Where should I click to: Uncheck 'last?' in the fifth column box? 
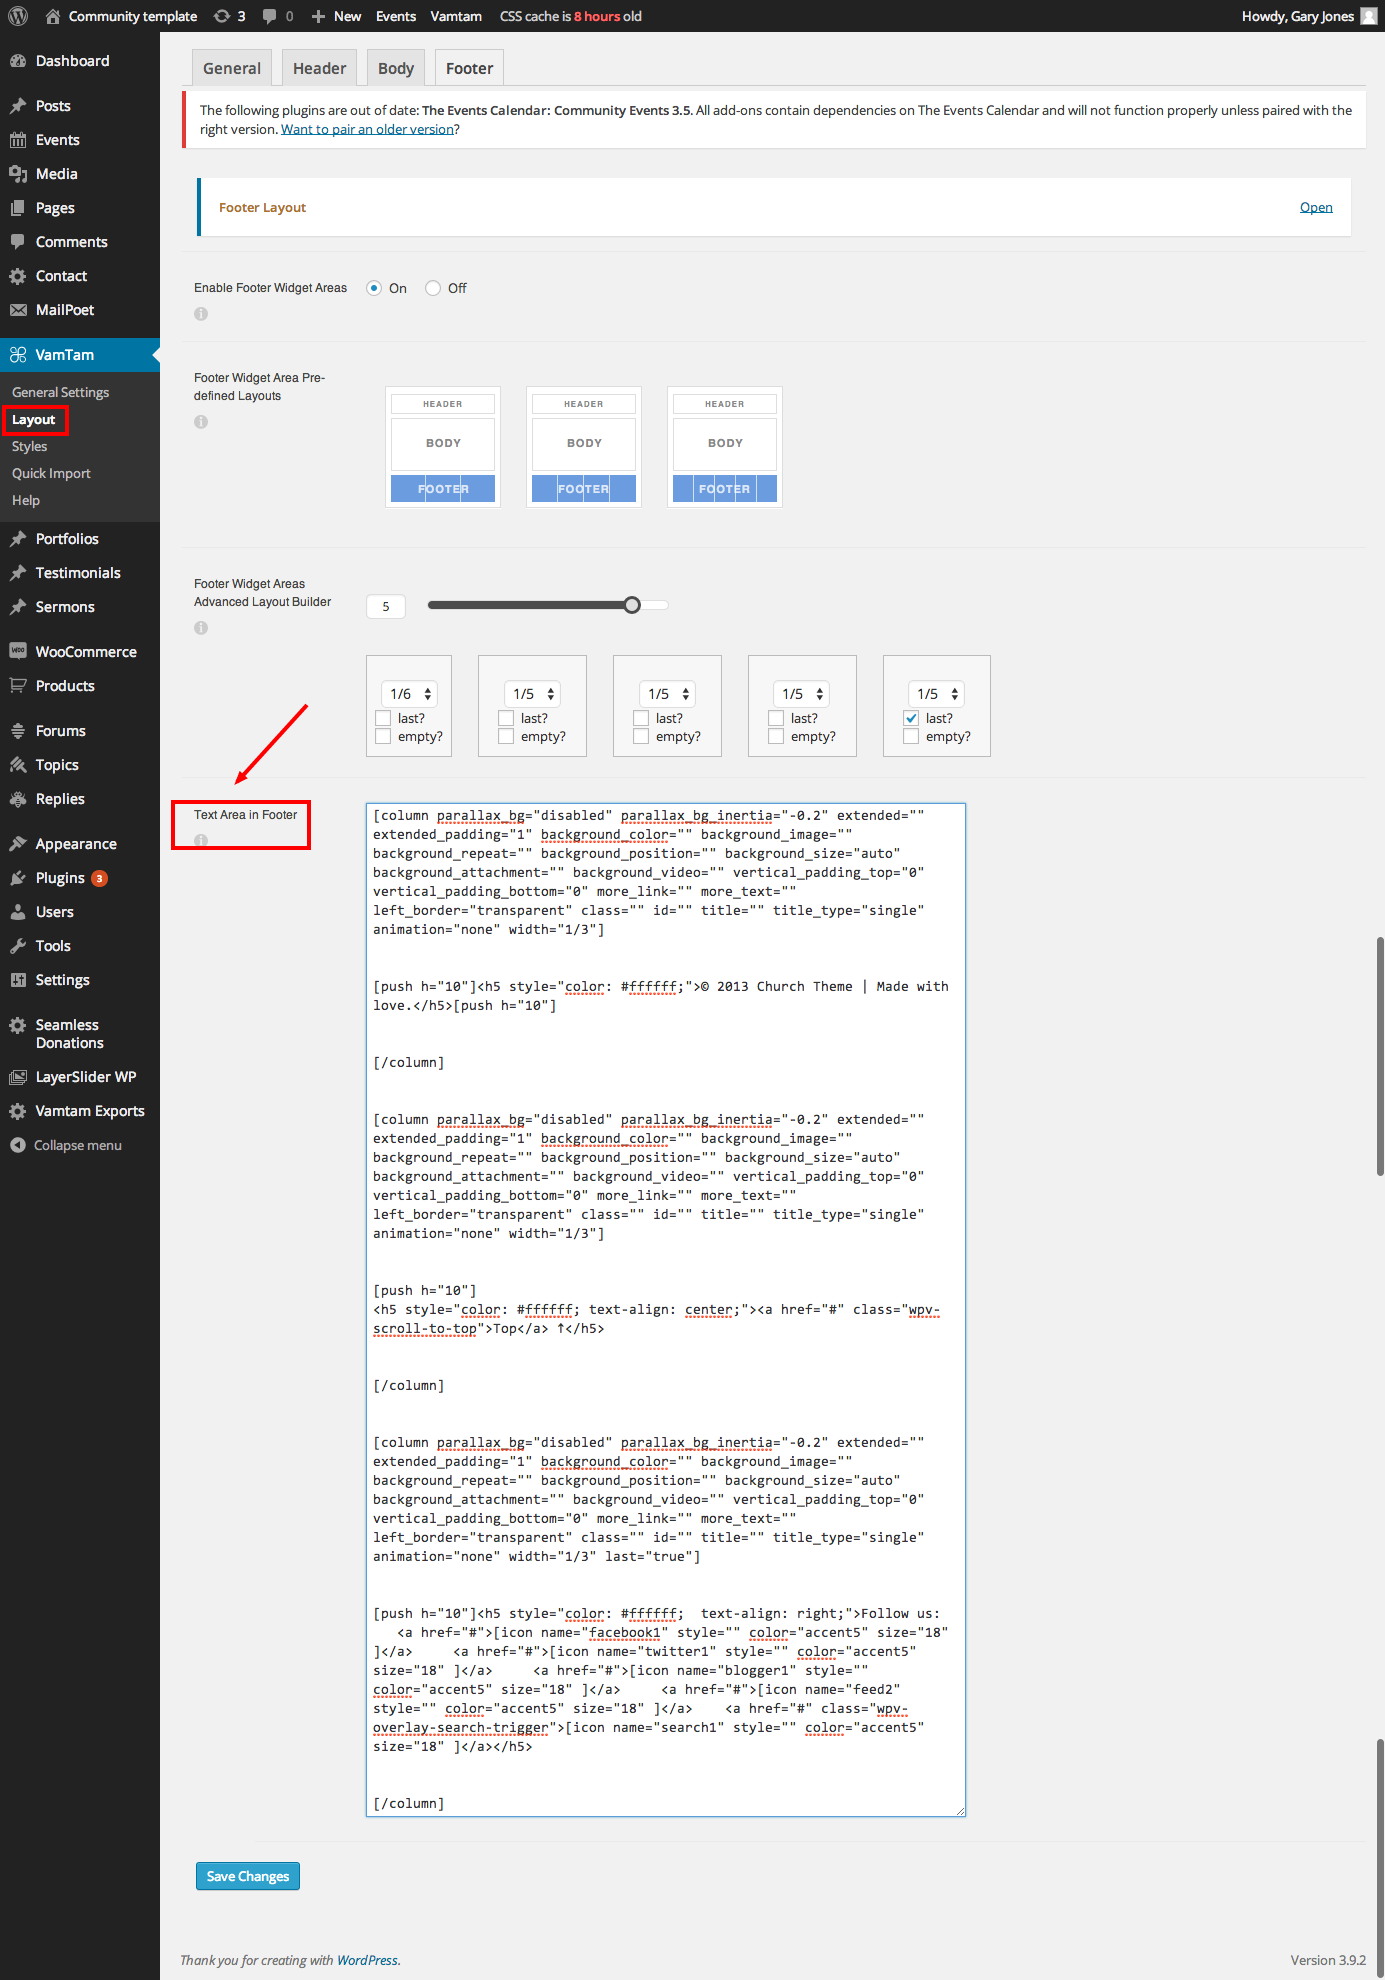click(911, 718)
